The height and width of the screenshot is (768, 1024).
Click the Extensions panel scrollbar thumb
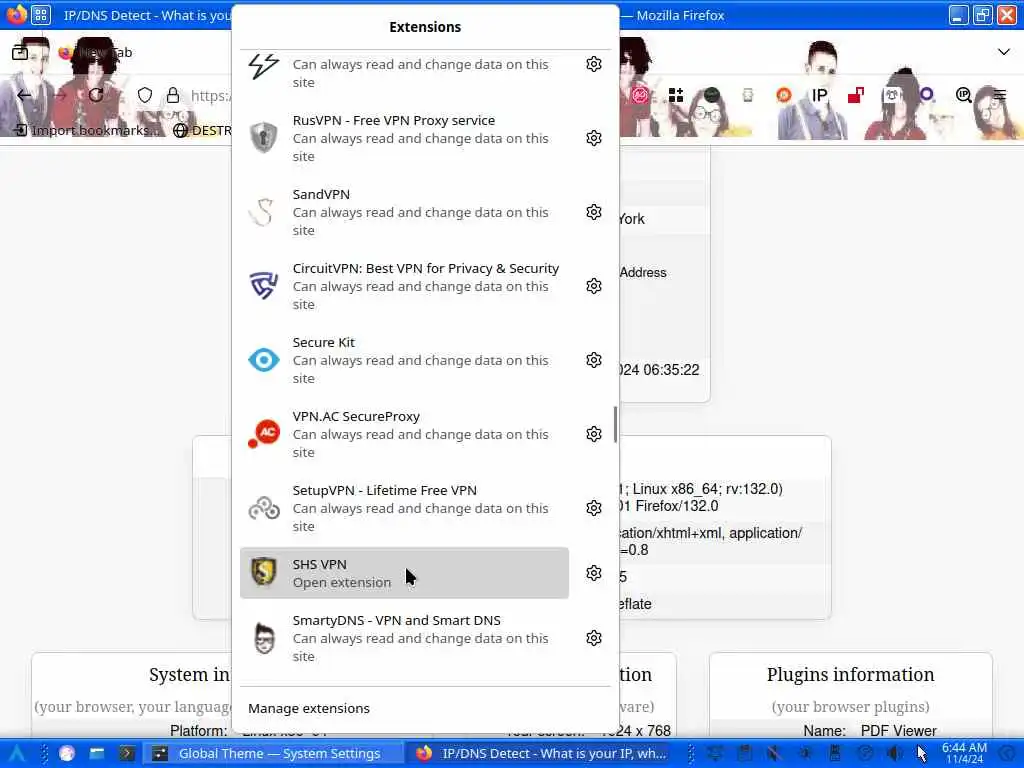tap(615, 424)
